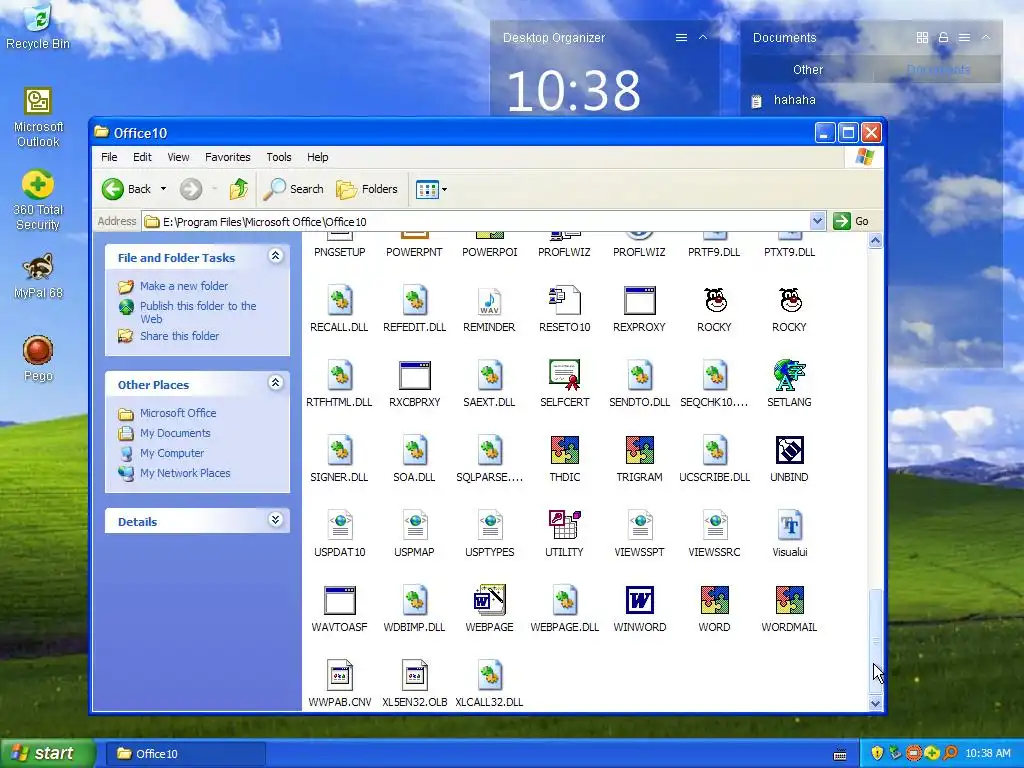
Task: Select the REFEDIT.DLL file icon
Action: tap(414, 301)
